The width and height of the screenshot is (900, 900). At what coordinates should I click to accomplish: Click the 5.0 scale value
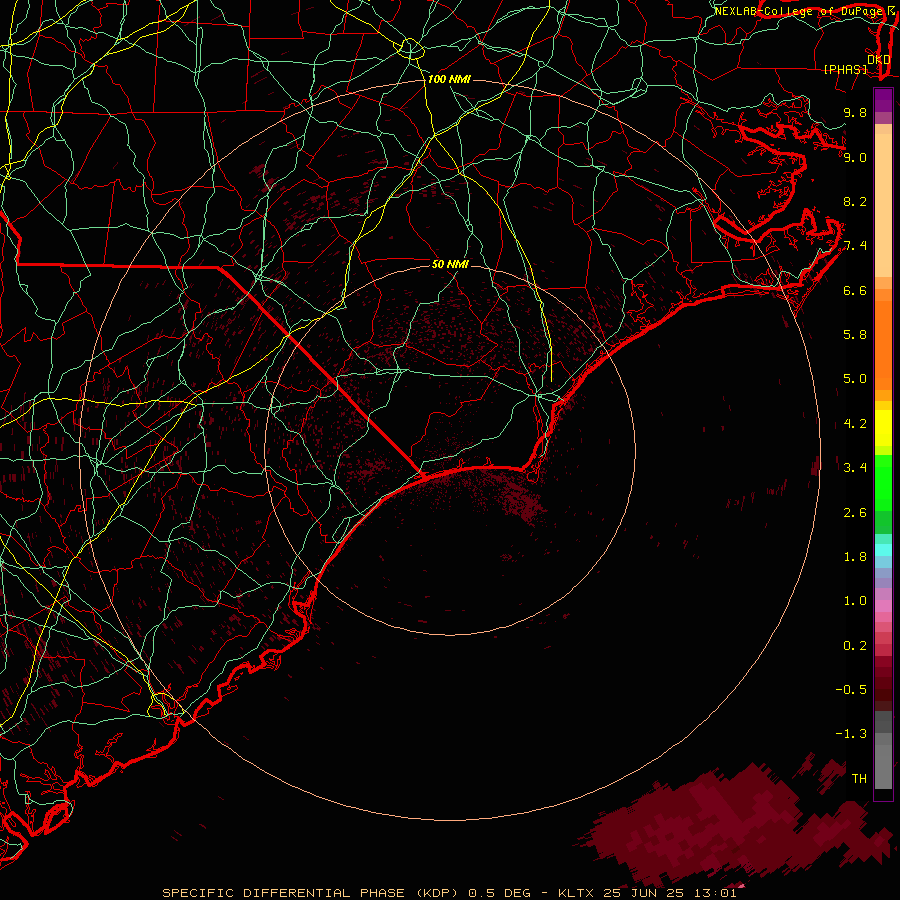tap(855, 379)
